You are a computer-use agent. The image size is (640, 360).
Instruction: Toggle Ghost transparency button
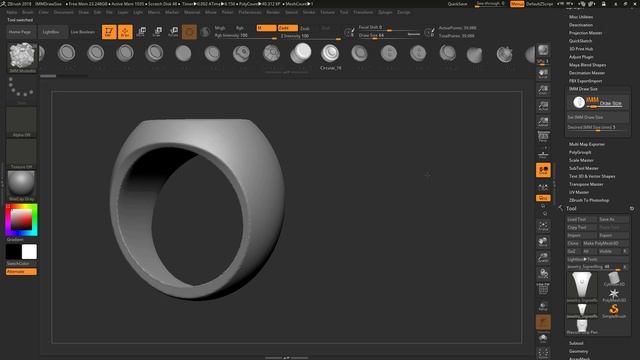click(x=543, y=322)
